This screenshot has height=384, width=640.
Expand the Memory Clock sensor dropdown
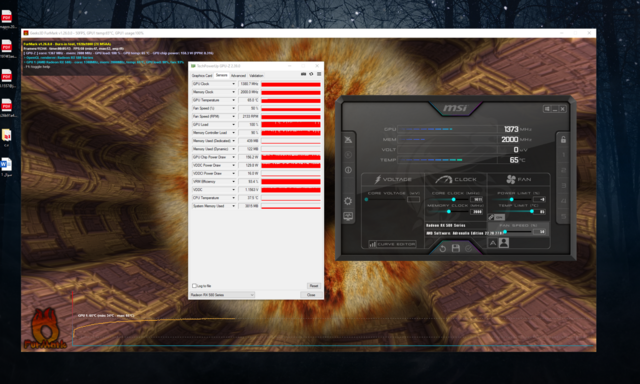[x=233, y=92]
